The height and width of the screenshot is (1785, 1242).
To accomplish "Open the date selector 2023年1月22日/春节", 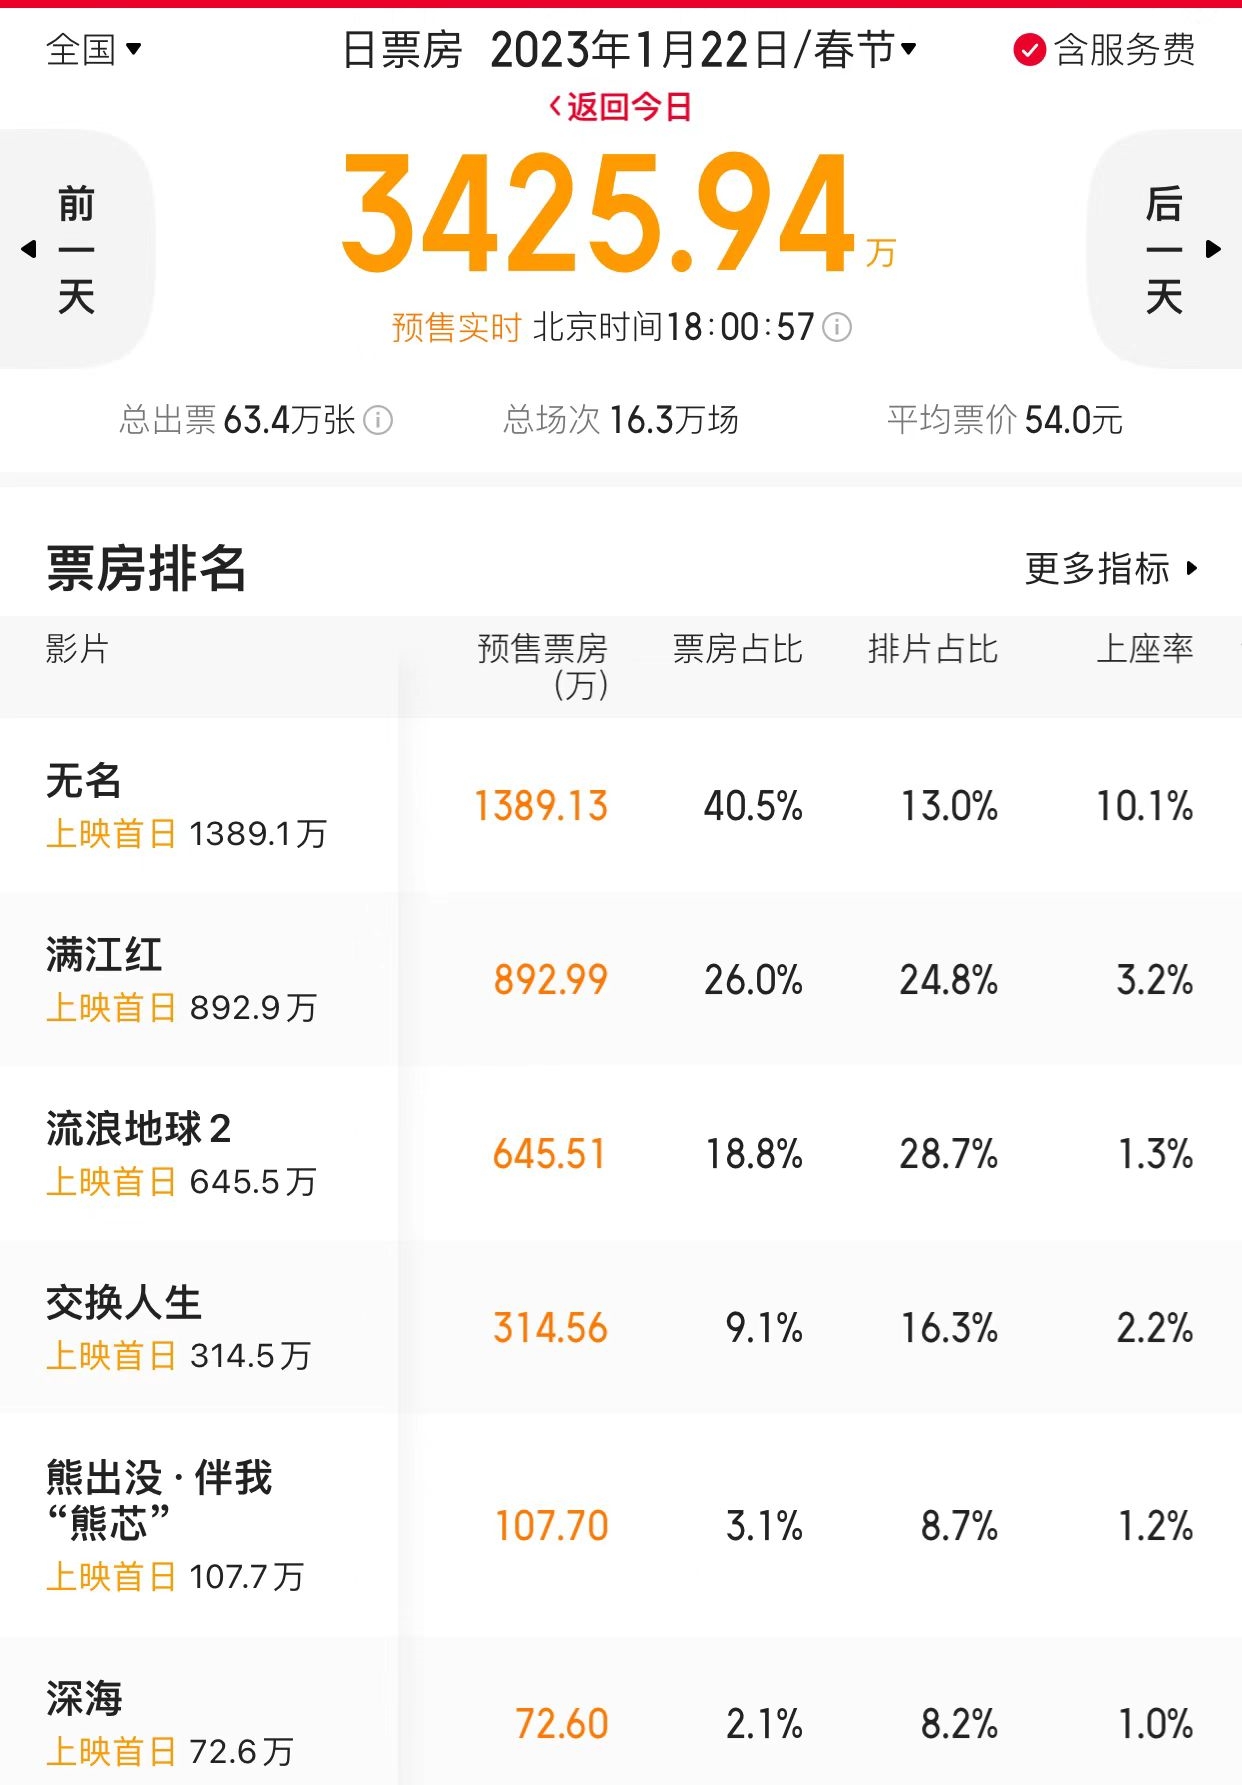I will (703, 49).
